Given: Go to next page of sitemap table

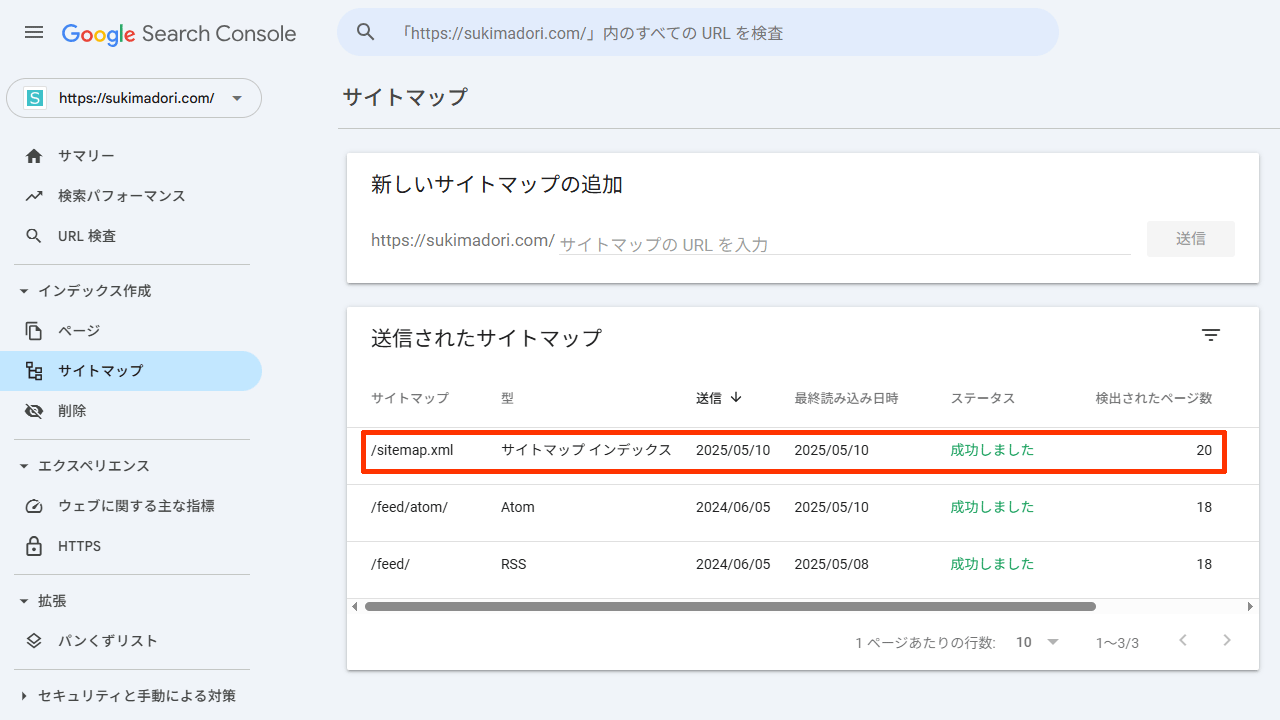Looking at the screenshot, I should click(1227, 640).
